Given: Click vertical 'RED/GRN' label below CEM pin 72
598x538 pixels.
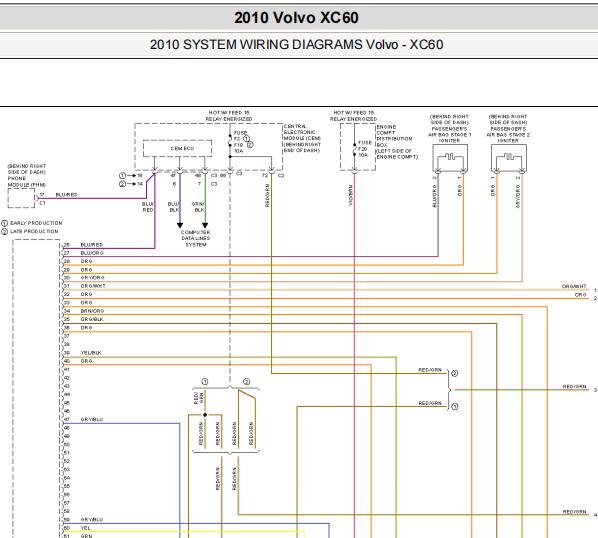Looking at the screenshot, I should point(267,196).
